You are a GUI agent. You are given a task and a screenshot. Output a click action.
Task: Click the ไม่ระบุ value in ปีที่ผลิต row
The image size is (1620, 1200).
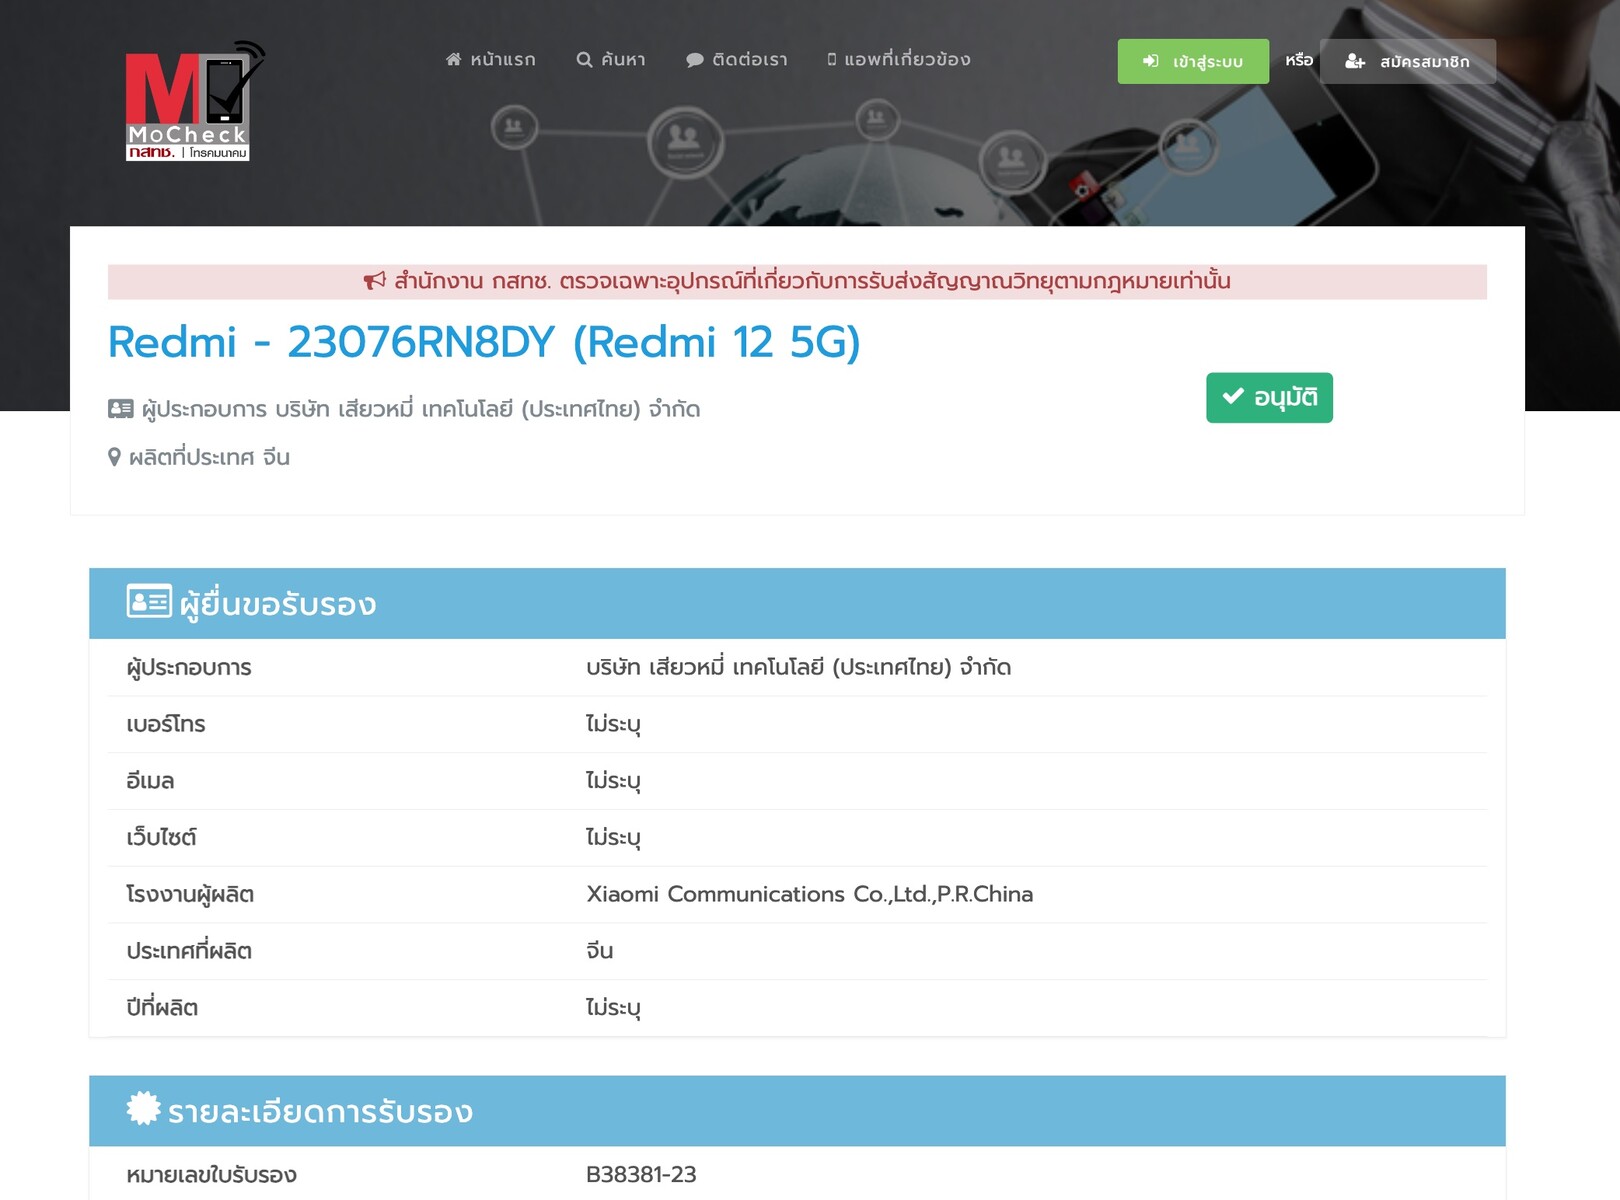tap(613, 1008)
